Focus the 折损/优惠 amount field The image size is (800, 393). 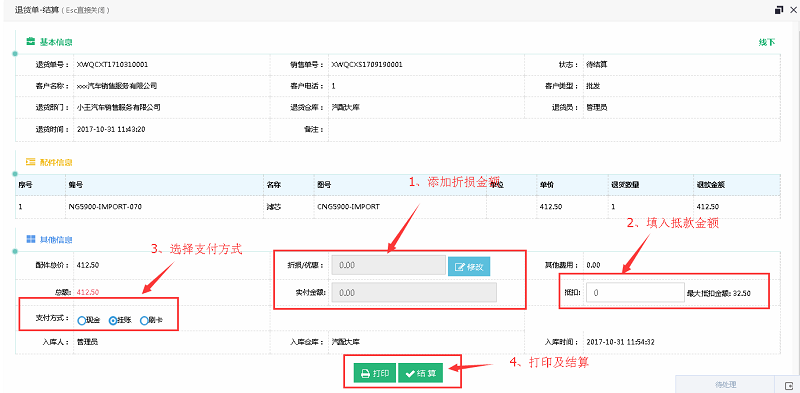pos(389,265)
